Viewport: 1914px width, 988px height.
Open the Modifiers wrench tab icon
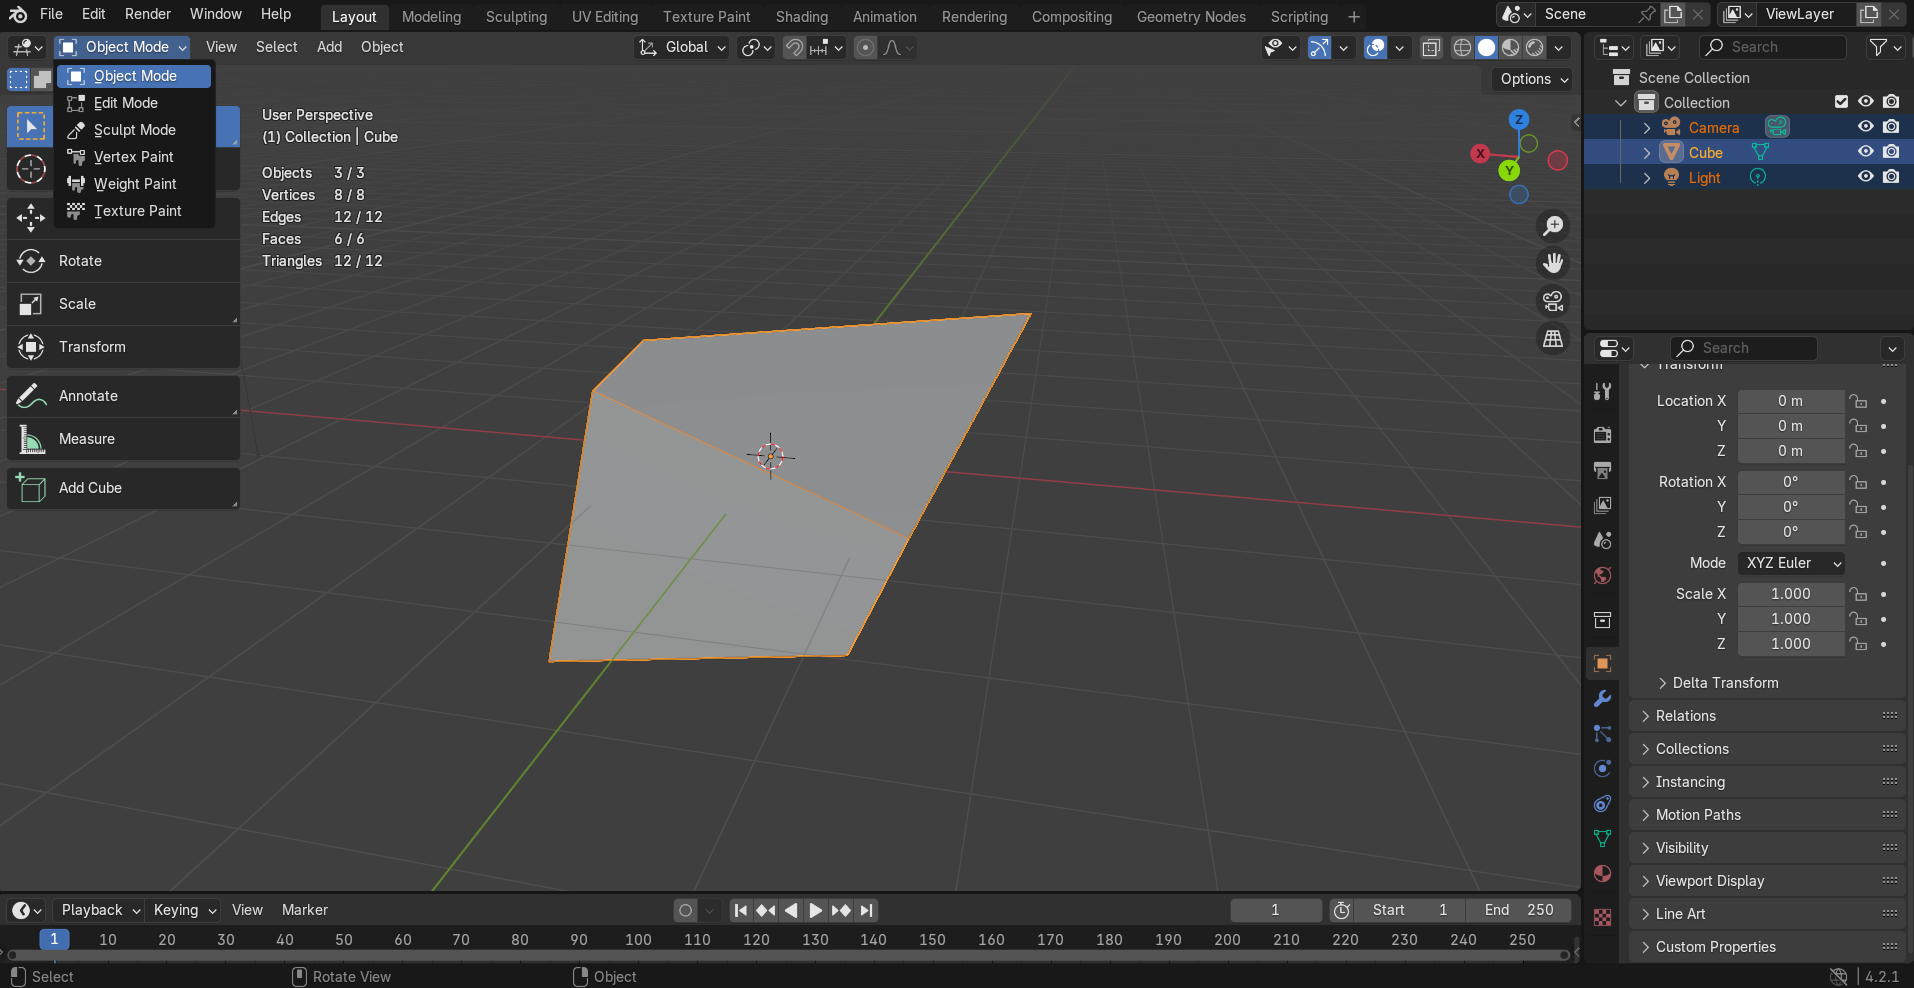[x=1602, y=698]
